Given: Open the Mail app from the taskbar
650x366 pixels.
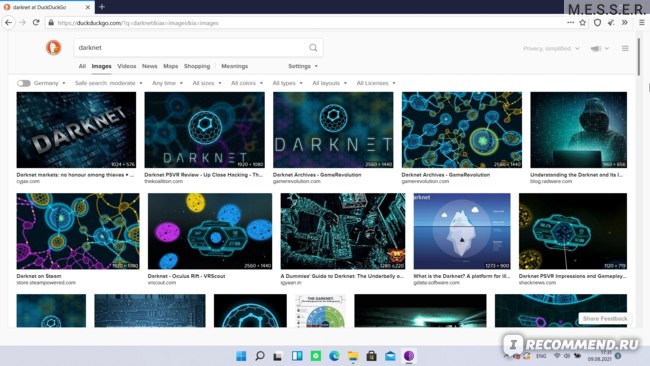Looking at the screenshot, I should 390,356.
